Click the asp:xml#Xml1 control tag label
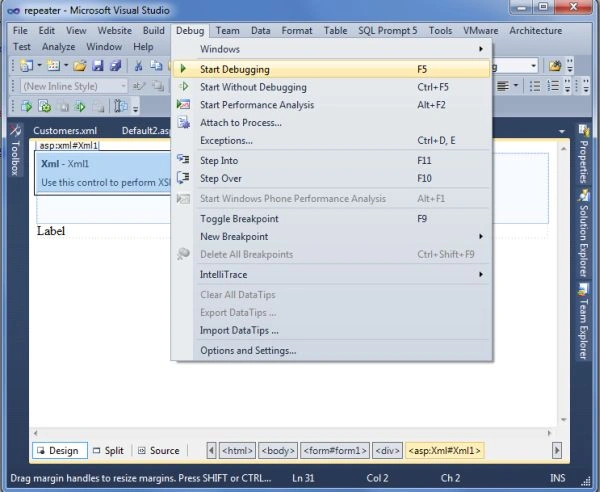The image size is (600, 492). click(68, 145)
